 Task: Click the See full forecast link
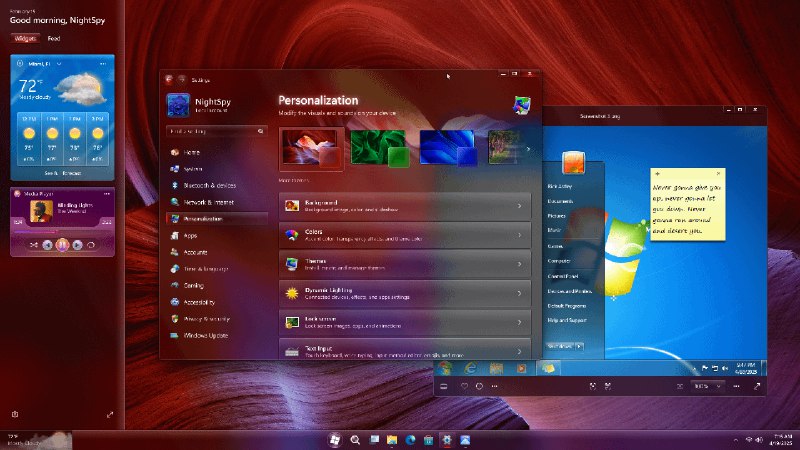click(x=62, y=173)
